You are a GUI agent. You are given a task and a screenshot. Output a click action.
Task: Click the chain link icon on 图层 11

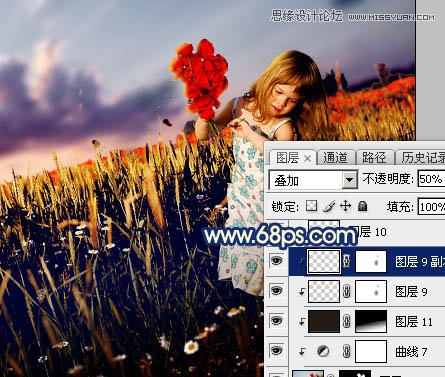tap(347, 322)
